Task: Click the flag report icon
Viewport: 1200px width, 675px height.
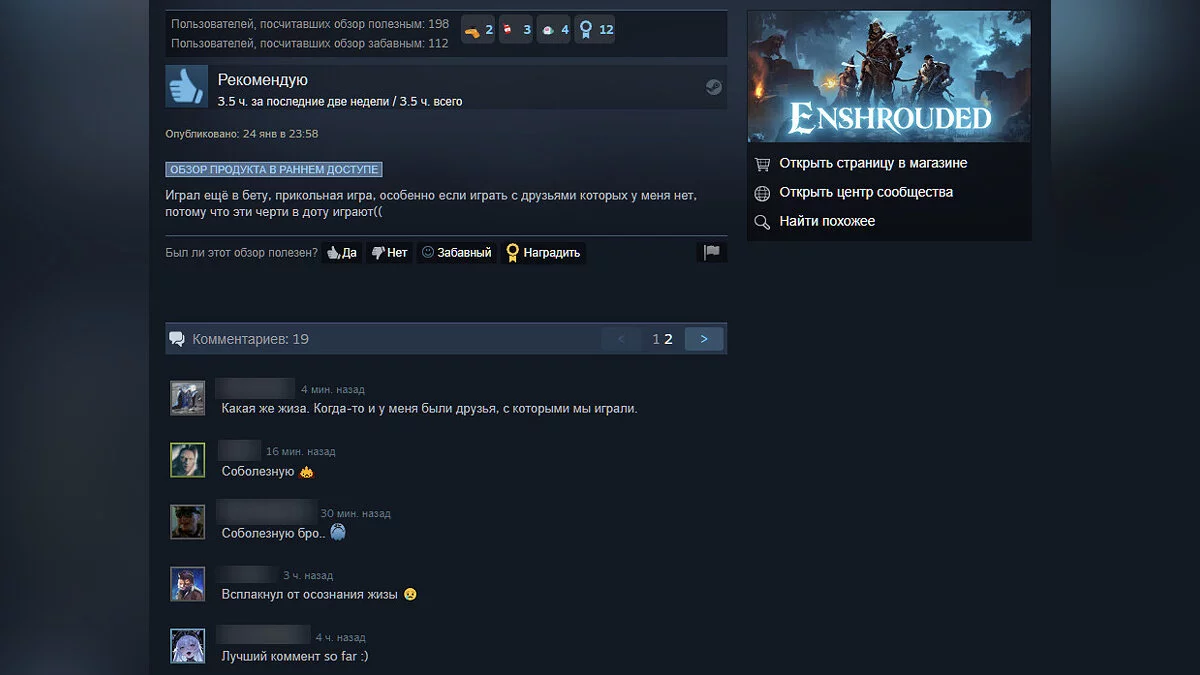Action: point(712,252)
